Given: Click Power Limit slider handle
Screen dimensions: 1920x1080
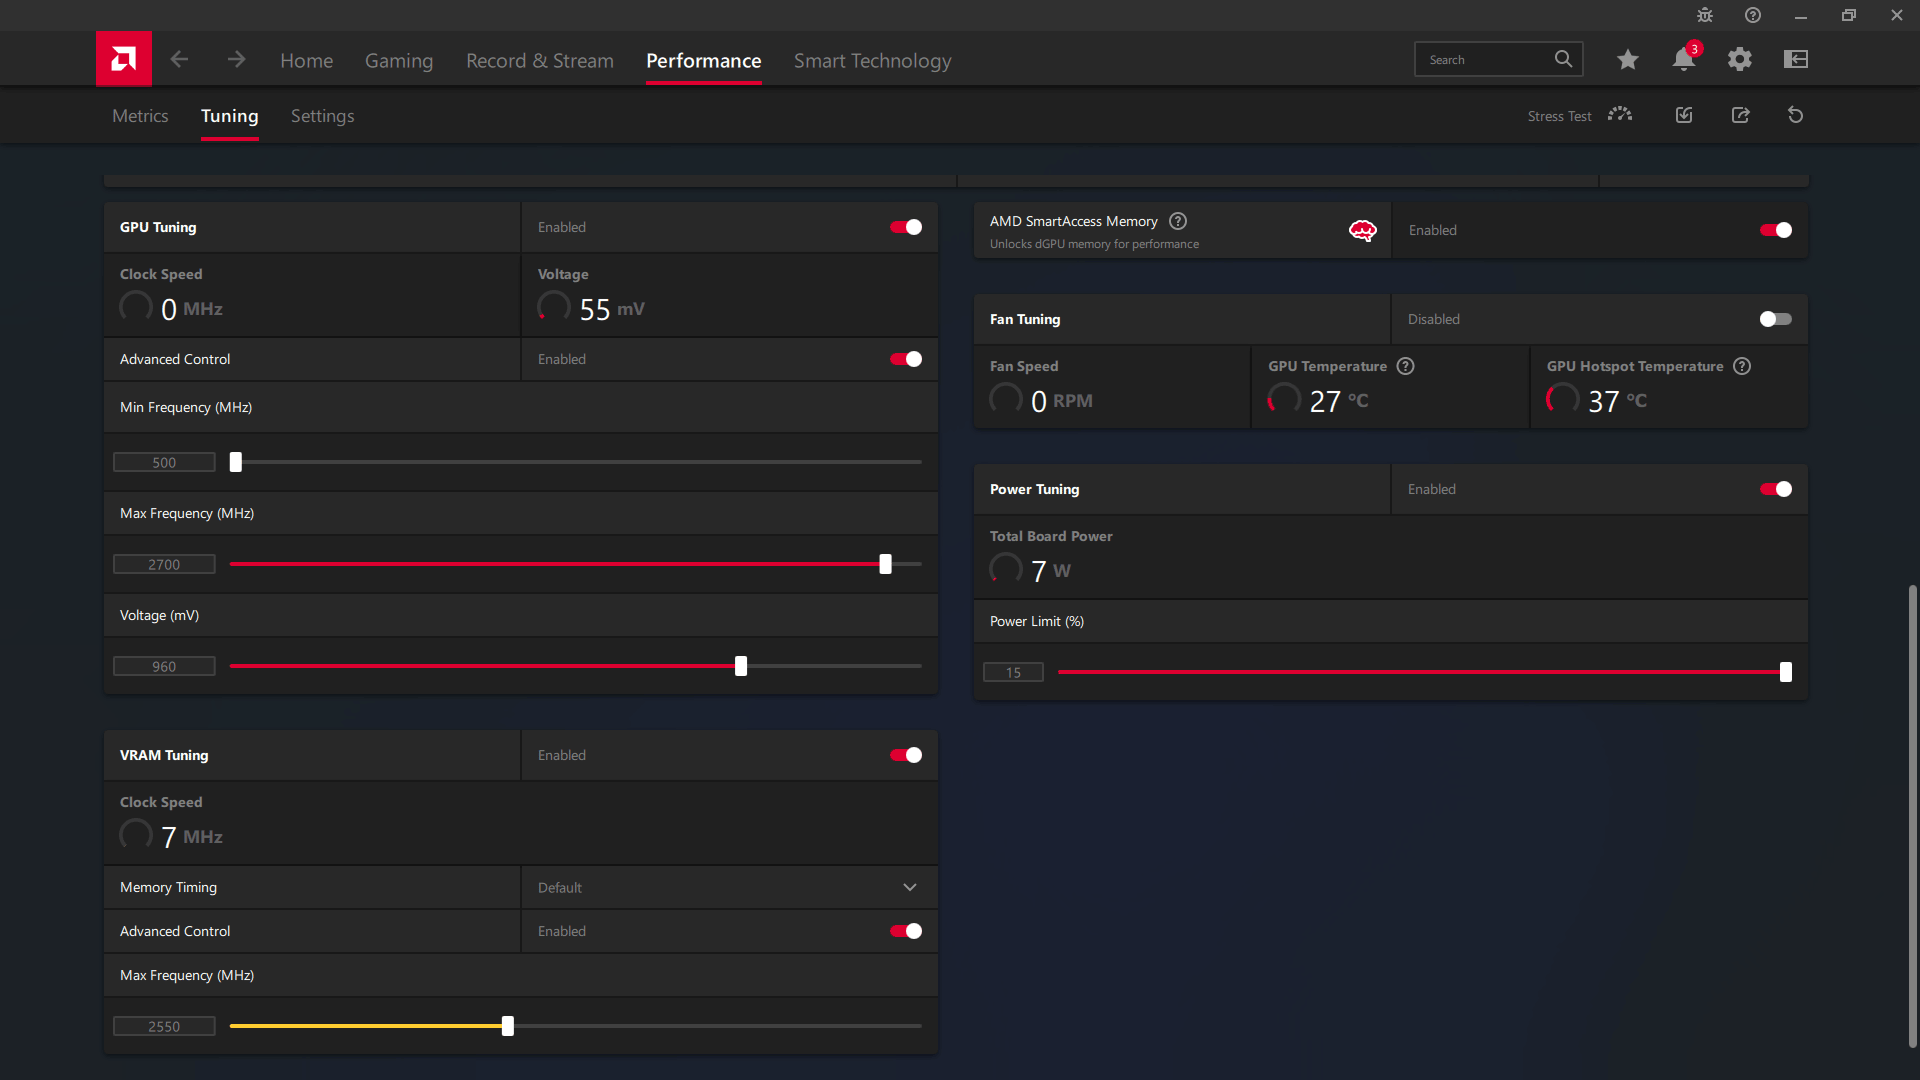Looking at the screenshot, I should click(x=1786, y=672).
